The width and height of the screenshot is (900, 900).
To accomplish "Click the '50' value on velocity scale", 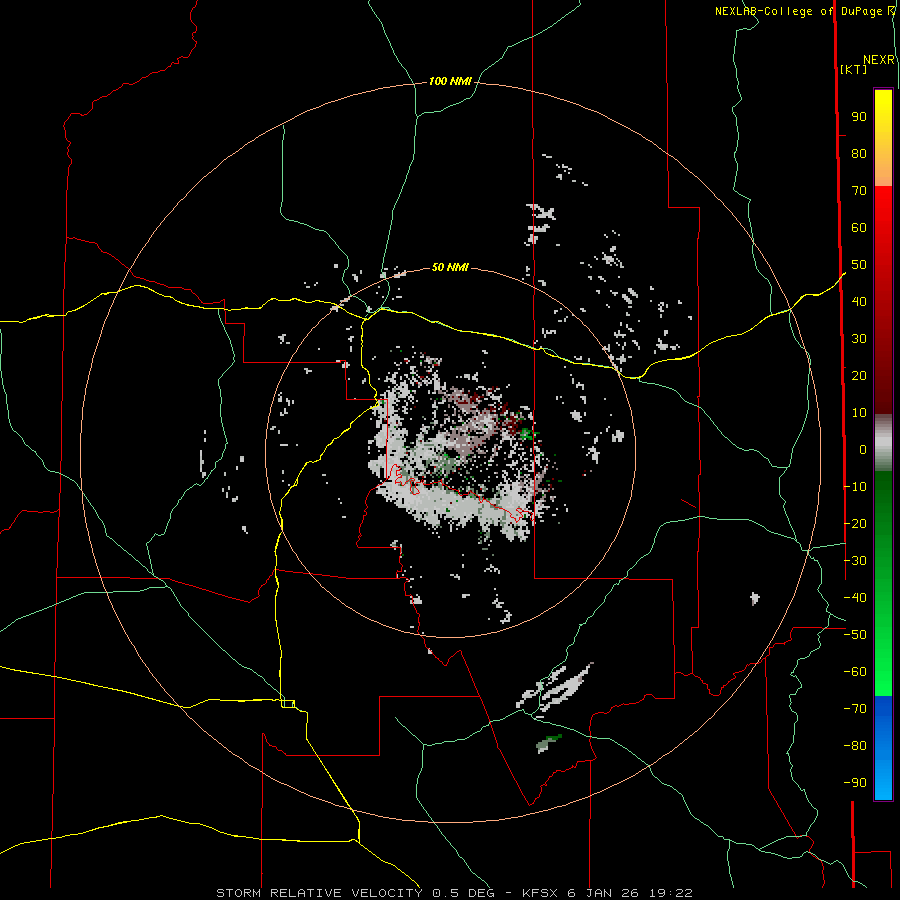I will (859, 265).
